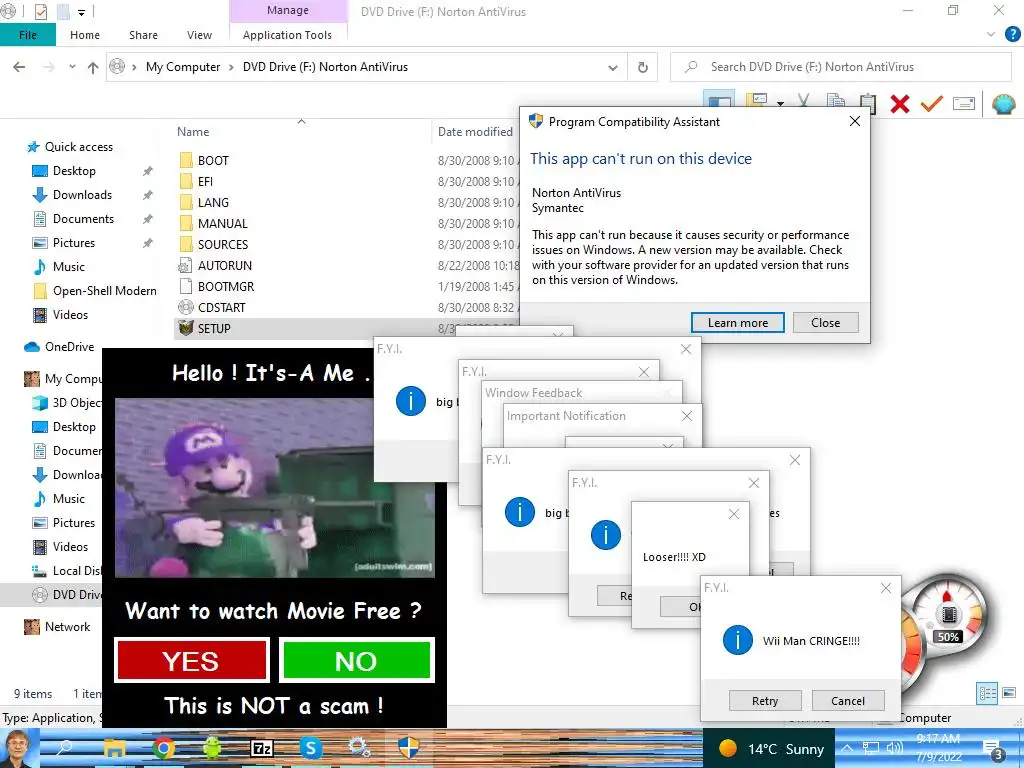Click the Cut scissors toolbar icon

803,102
